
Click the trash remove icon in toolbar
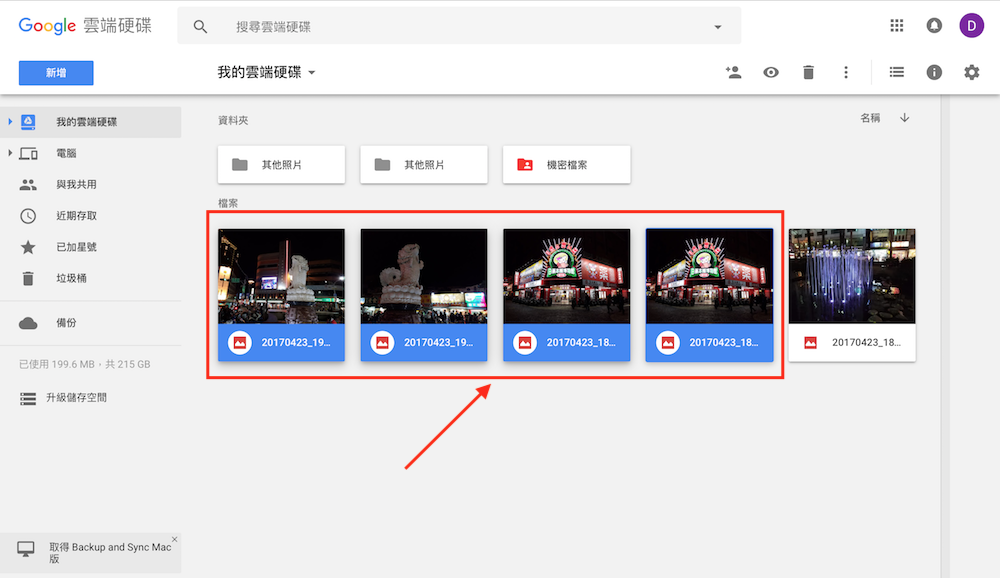(808, 72)
